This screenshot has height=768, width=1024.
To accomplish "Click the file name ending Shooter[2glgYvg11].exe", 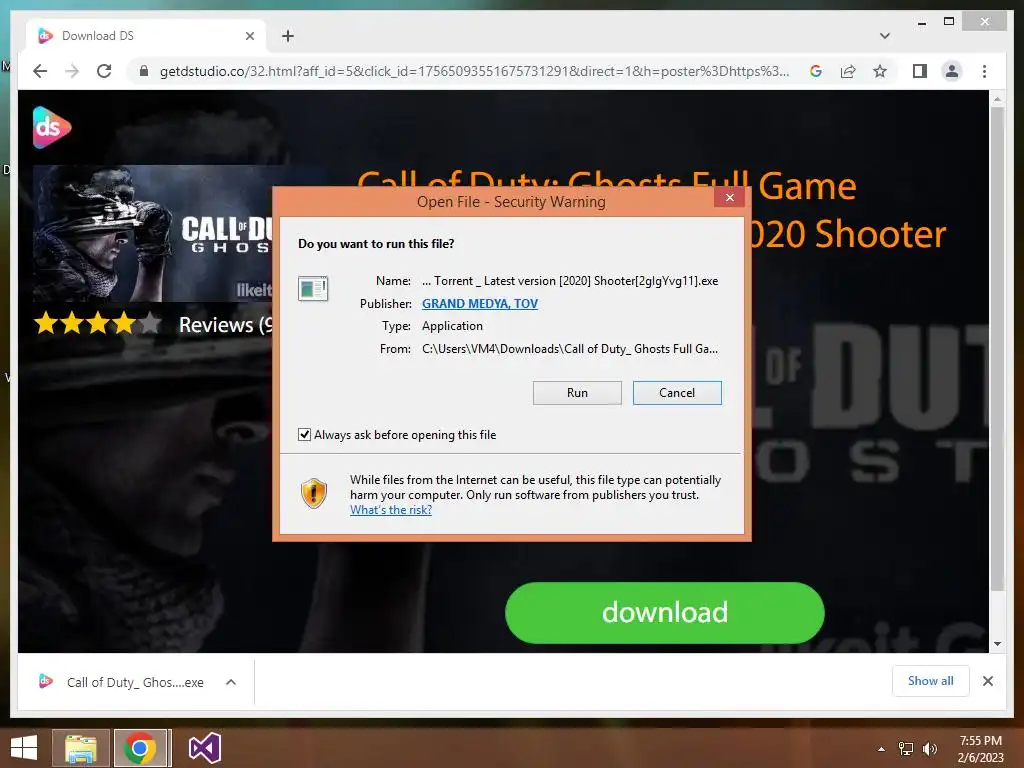I will 569,281.
